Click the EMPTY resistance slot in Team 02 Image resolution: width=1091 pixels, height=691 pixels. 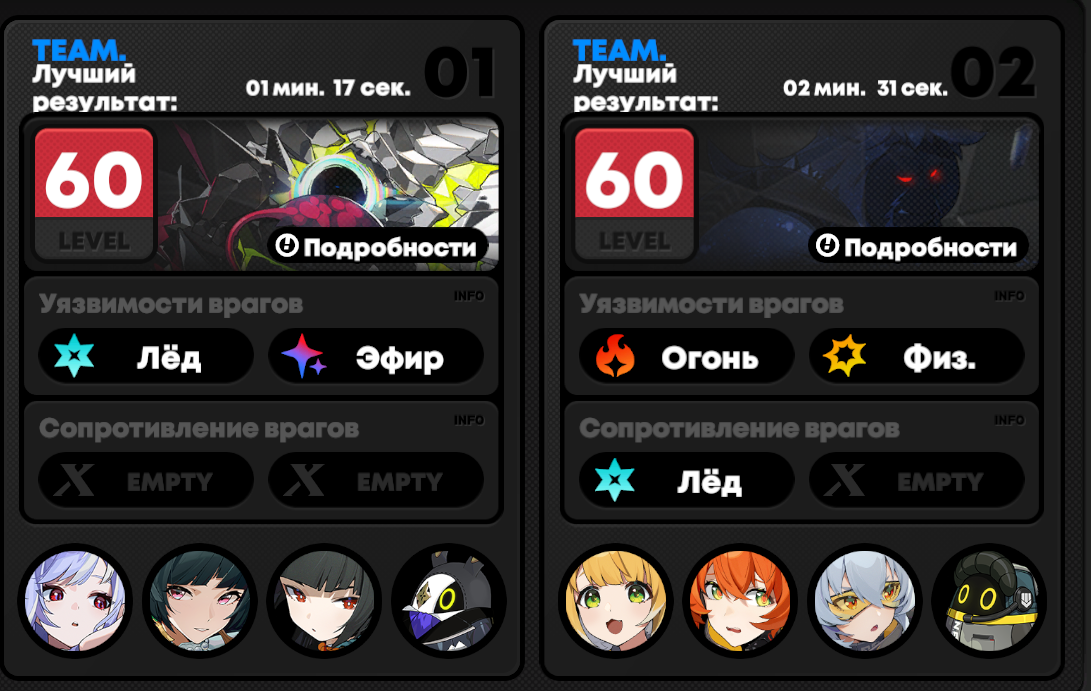916,480
